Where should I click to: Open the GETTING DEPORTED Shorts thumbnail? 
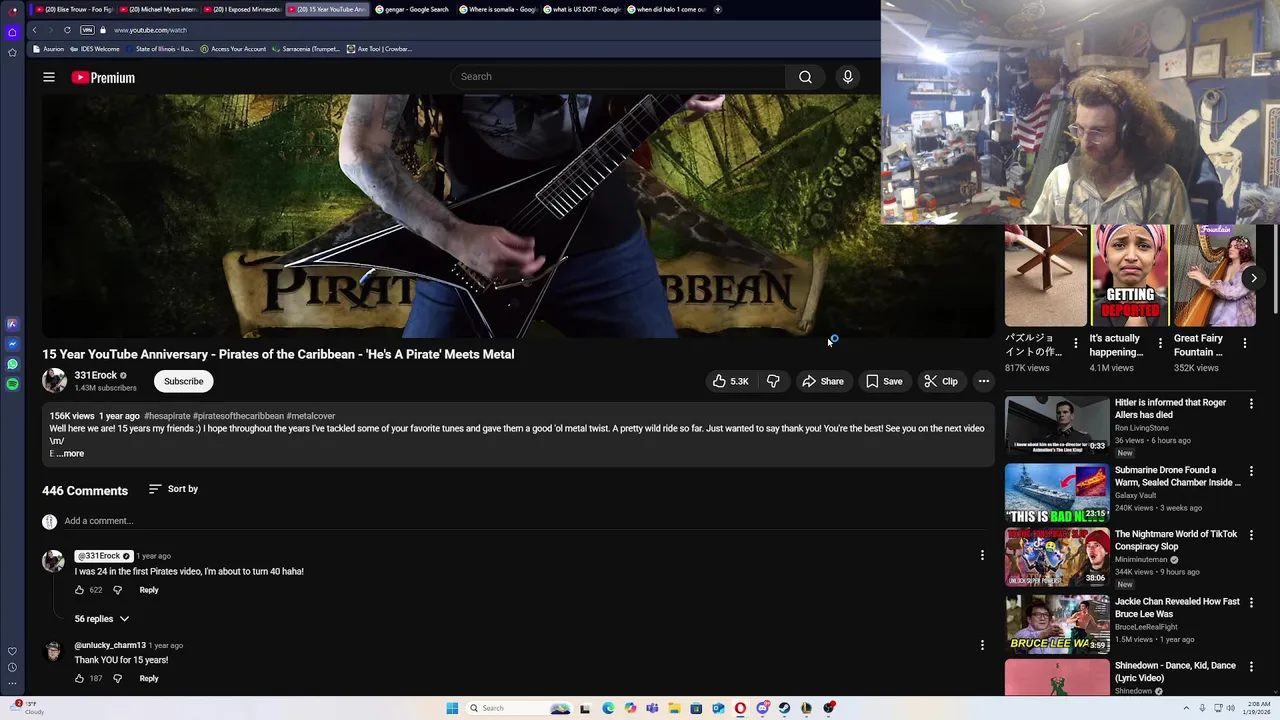[1130, 276]
